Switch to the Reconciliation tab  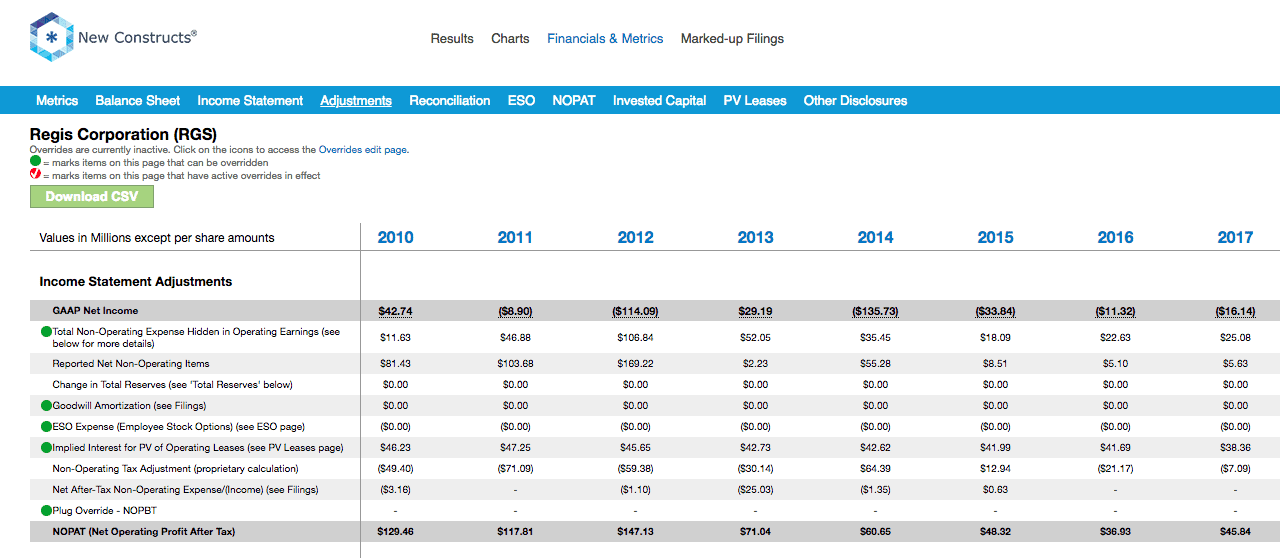[x=450, y=101]
